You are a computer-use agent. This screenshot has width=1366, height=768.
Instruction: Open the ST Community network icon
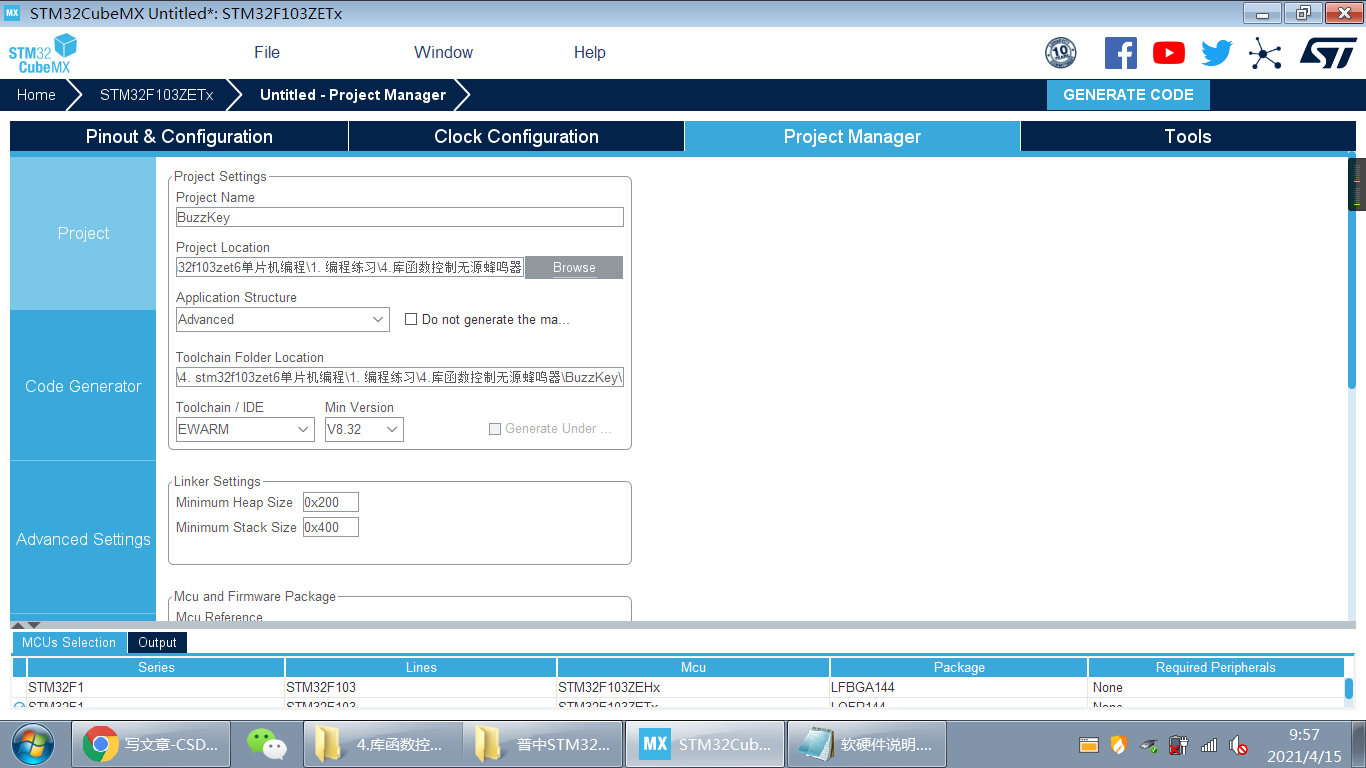[1265, 53]
